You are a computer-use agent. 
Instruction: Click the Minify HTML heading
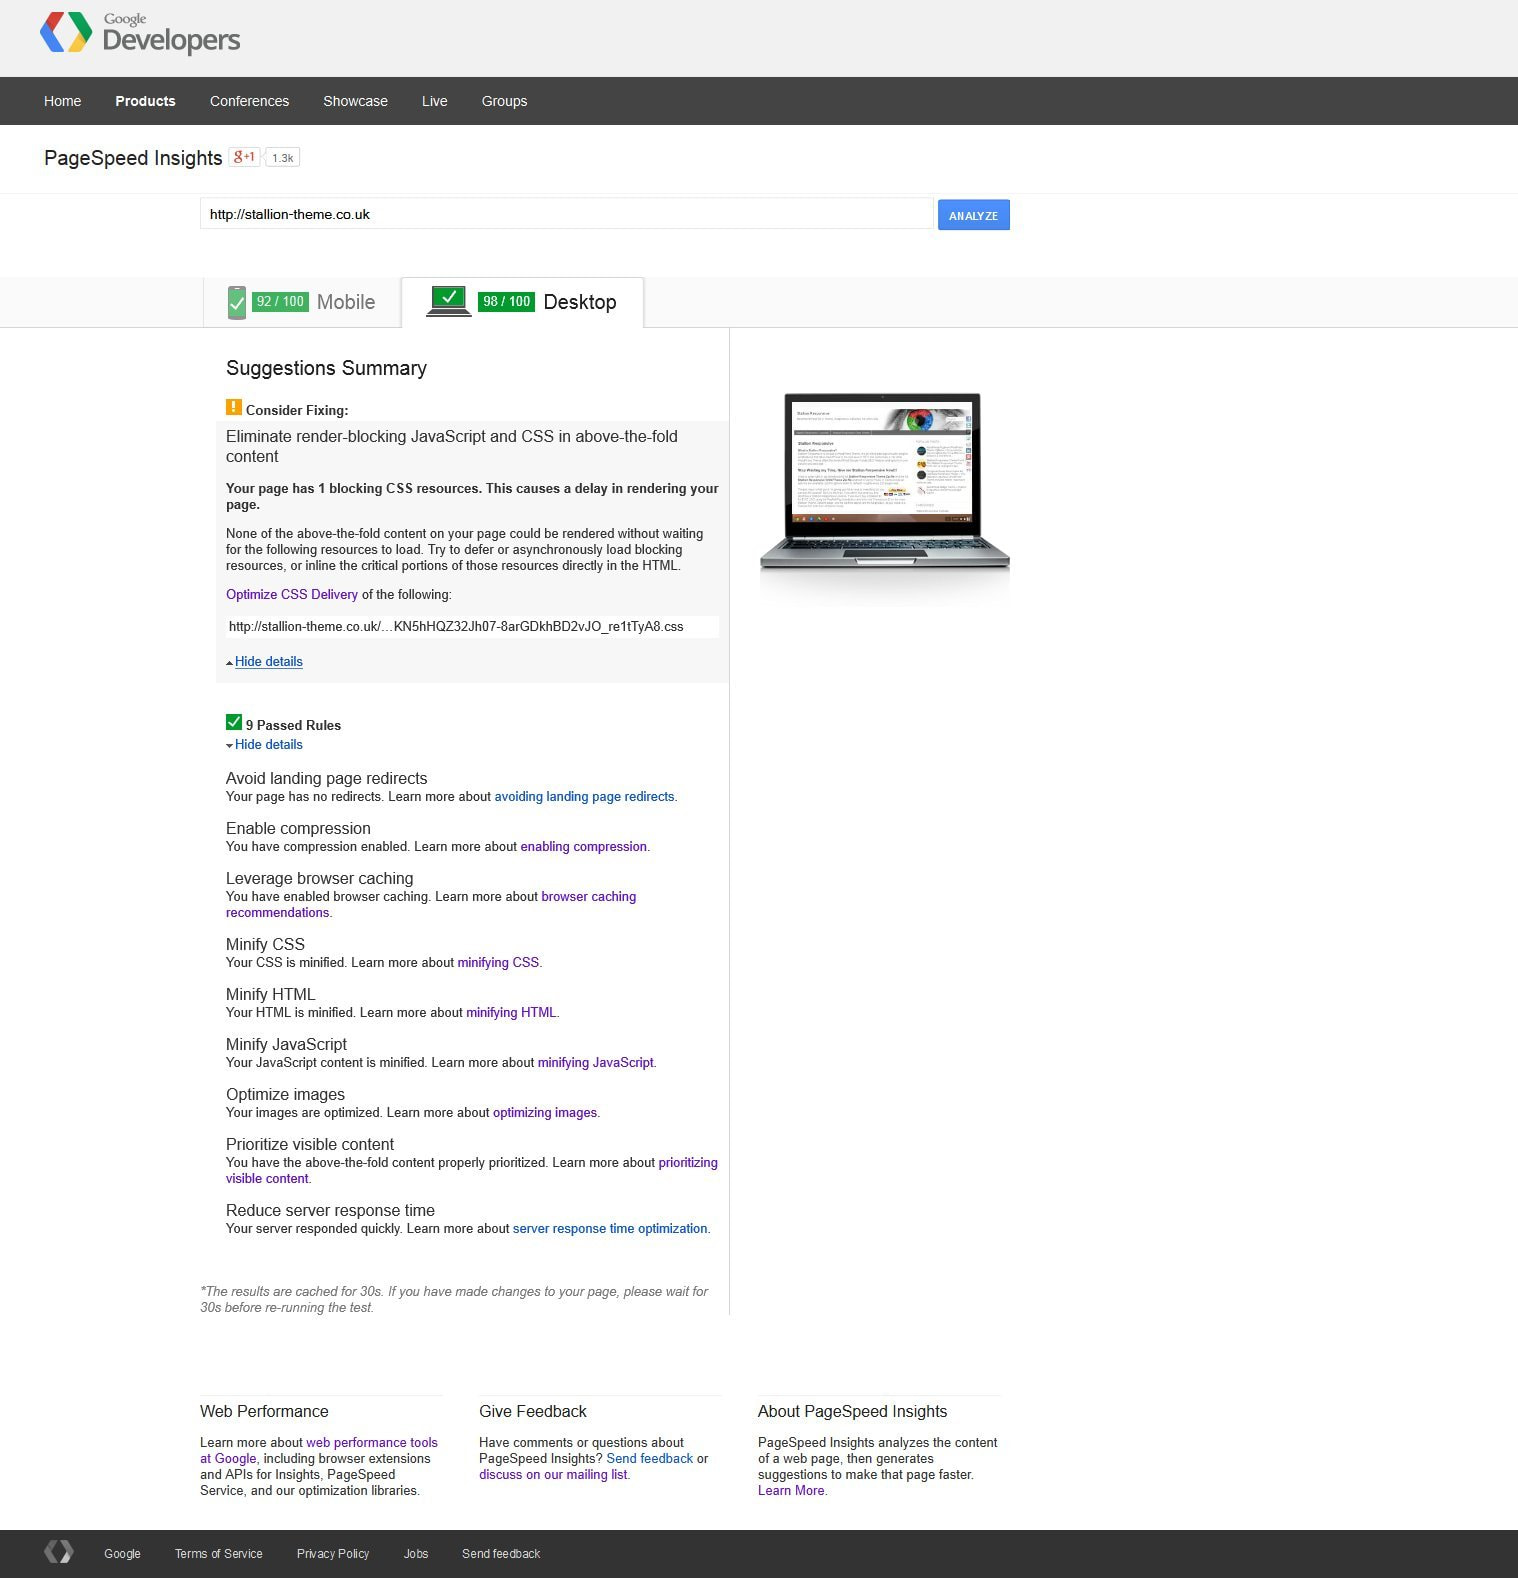pos(270,995)
